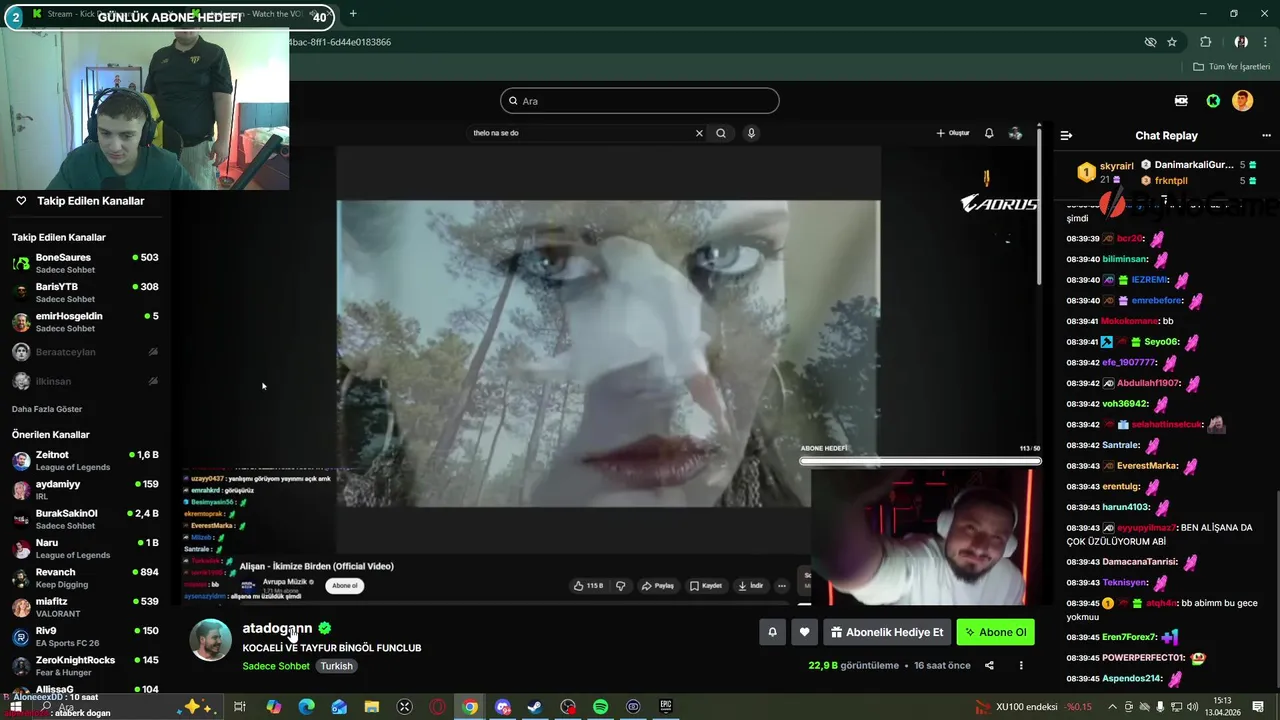This screenshot has height=720, width=1280.
Task: Open the Kick clips icon in header
Action: [x=1181, y=101]
